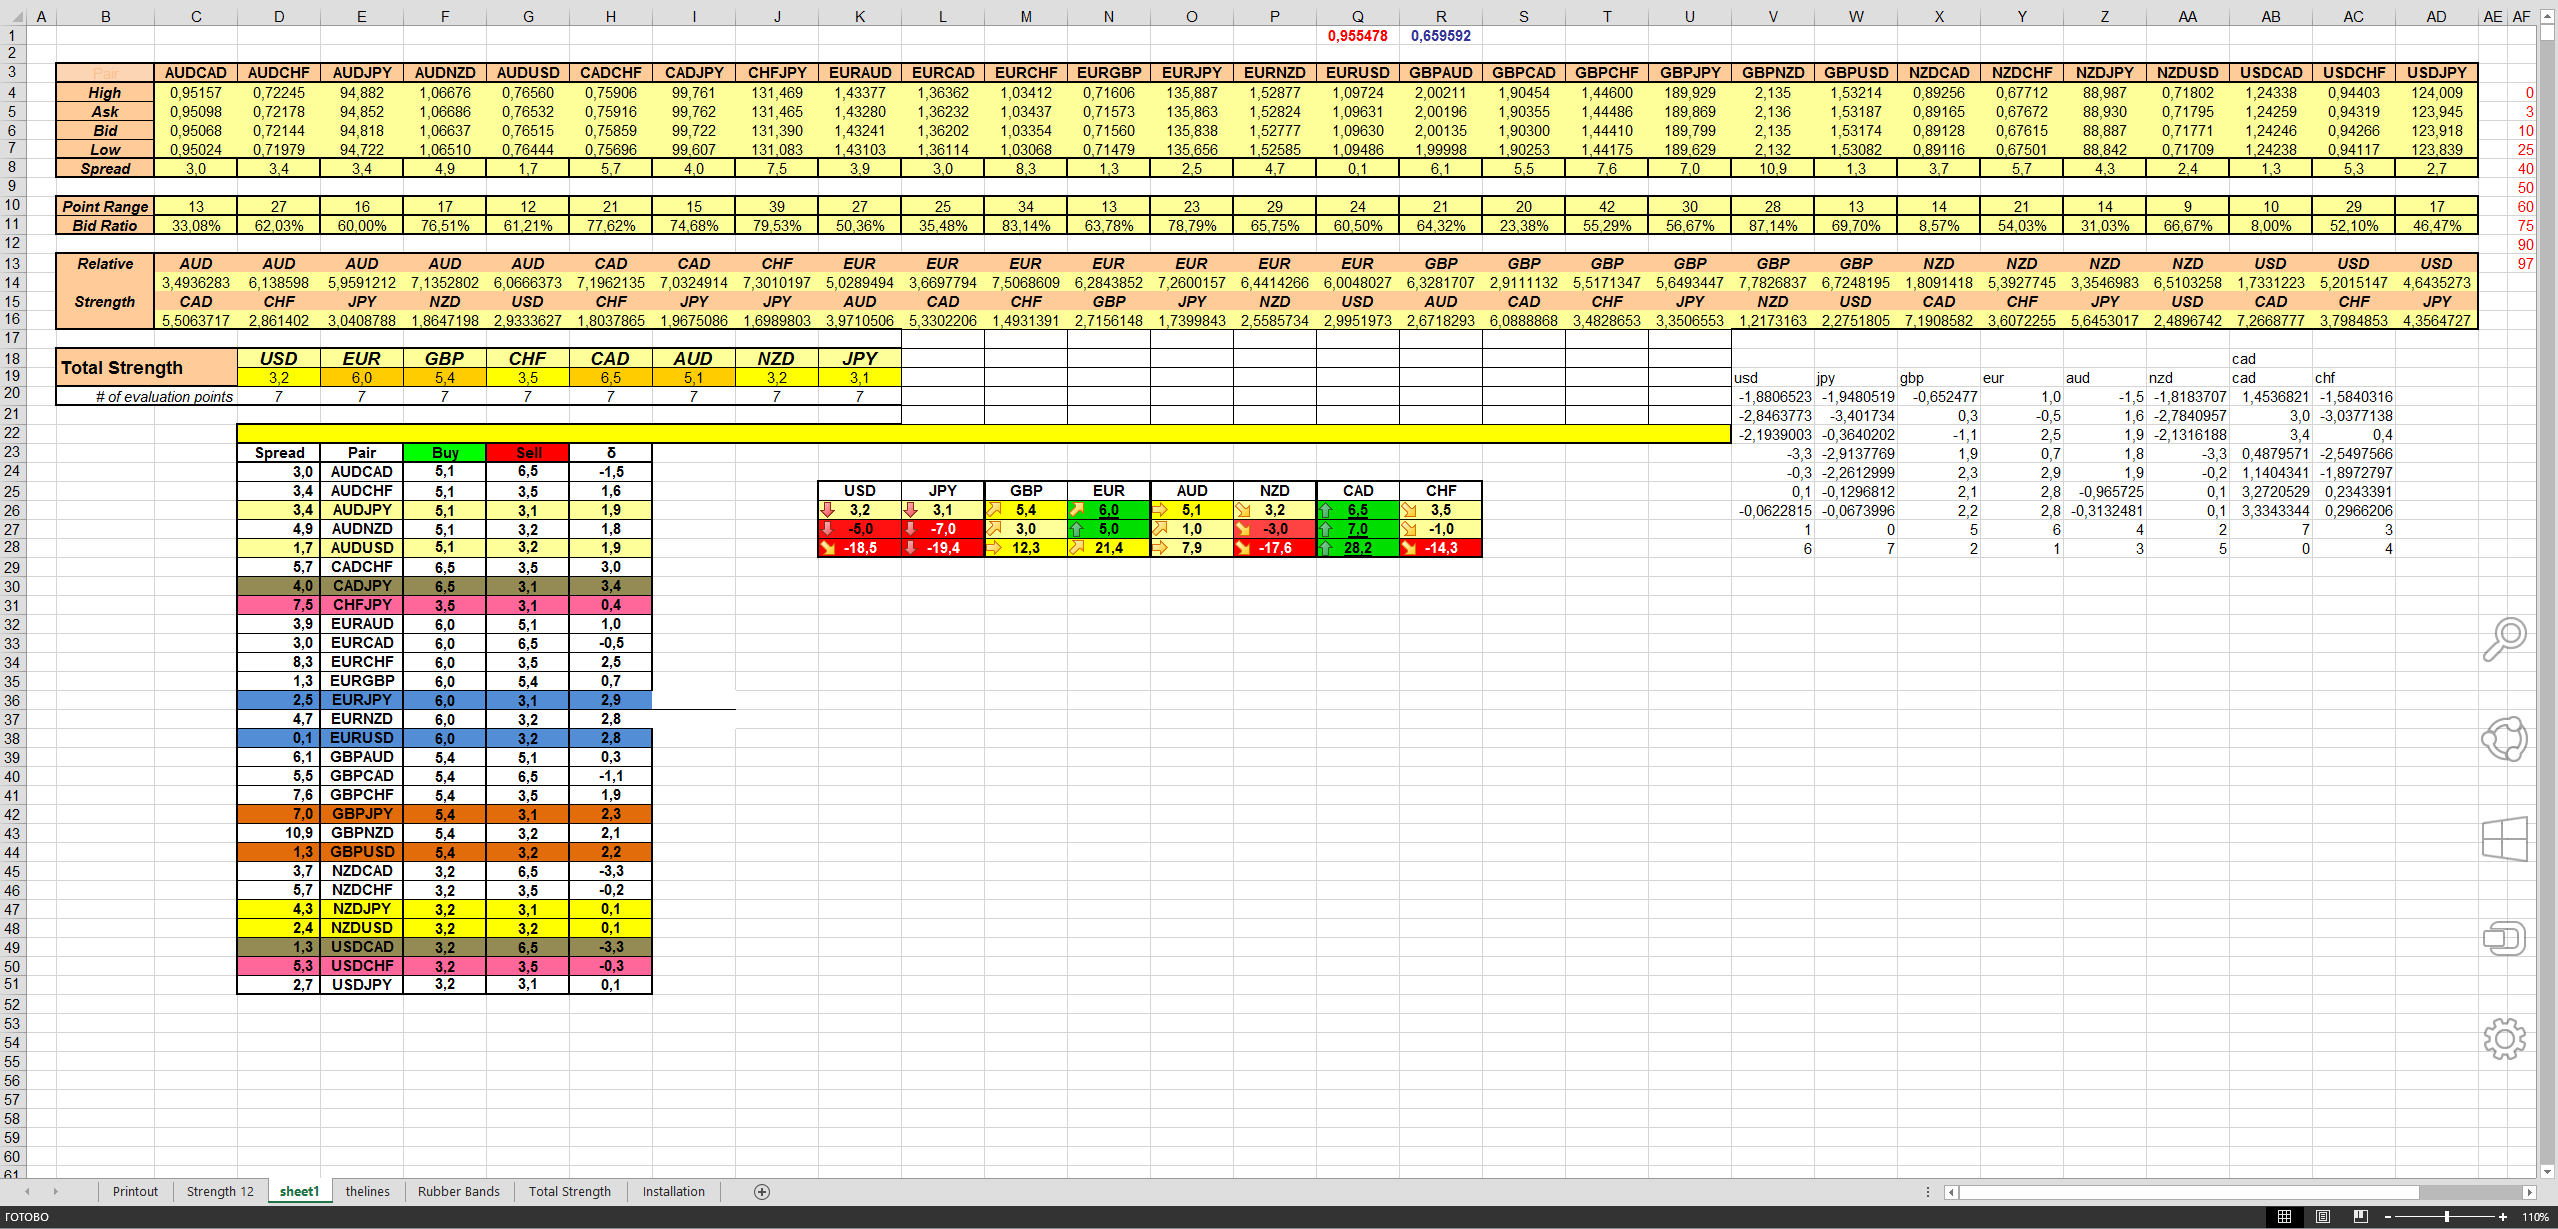Viewport: 2558px width, 1229px height.
Task: Select the δ column header cell
Action: click(611, 453)
